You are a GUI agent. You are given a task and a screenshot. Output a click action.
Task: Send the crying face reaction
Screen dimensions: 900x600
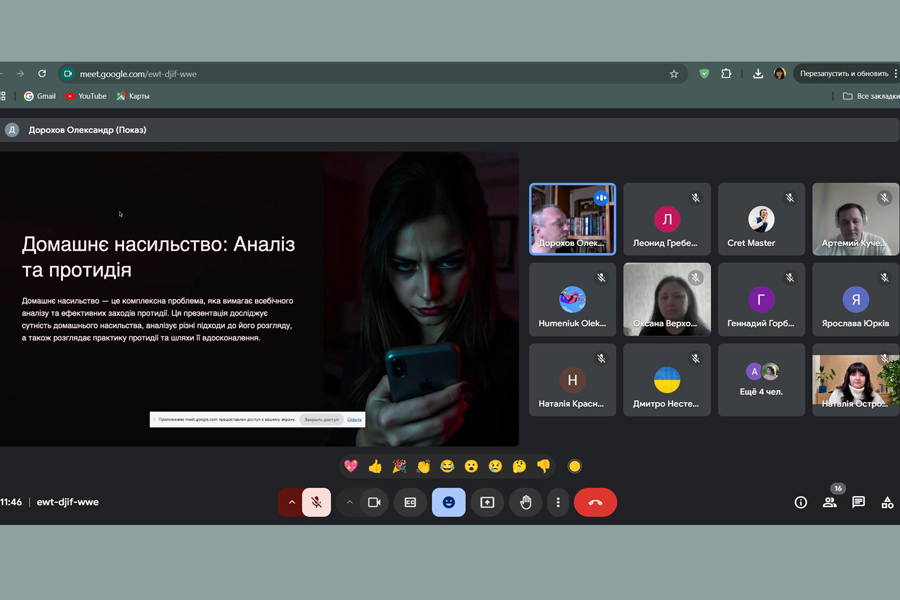pyautogui.click(x=495, y=466)
